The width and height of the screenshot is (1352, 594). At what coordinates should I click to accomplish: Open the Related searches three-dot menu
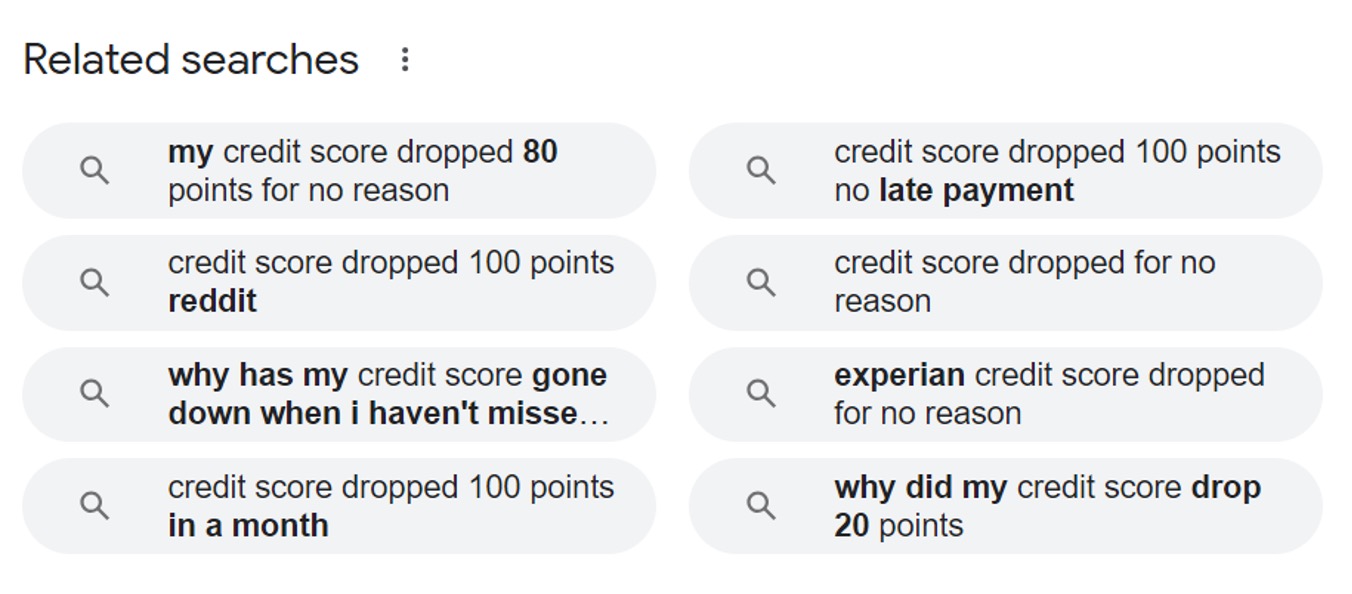(x=405, y=60)
